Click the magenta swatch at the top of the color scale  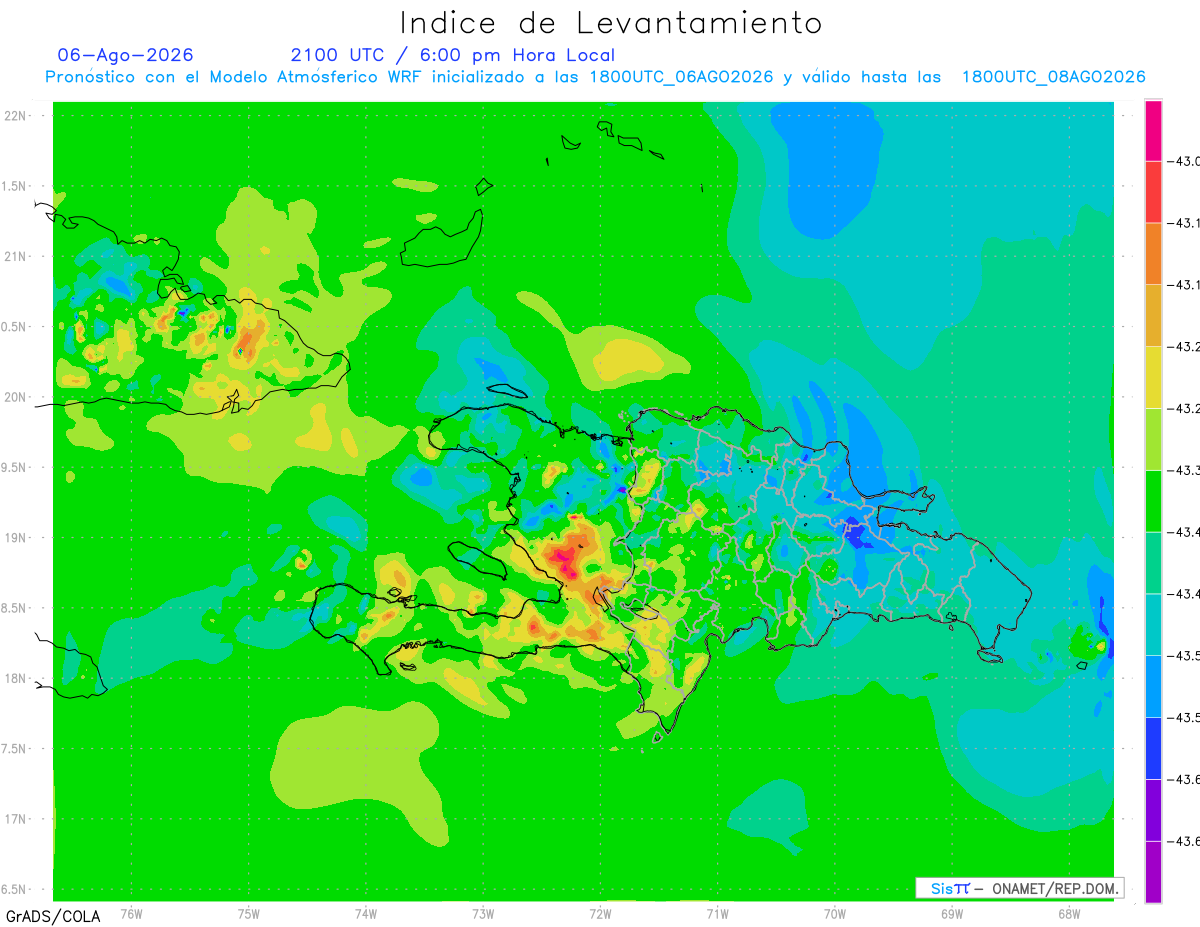pyautogui.click(x=1153, y=130)
